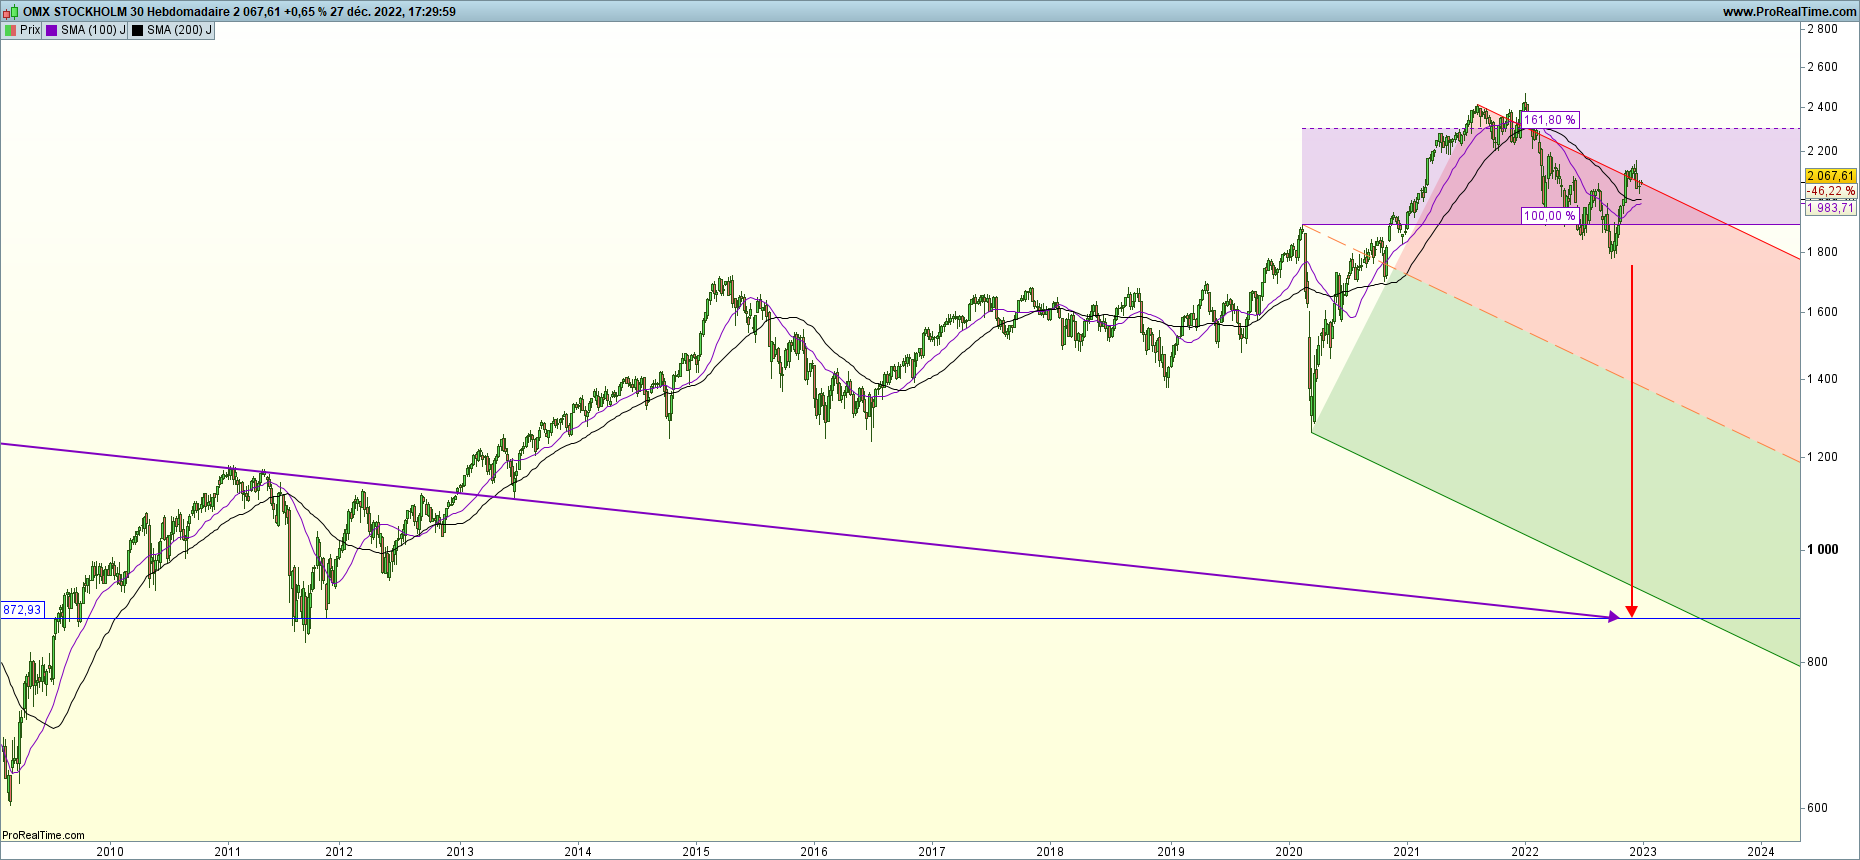Click the 872,93 horizontal line label
The width and height of the screenshot is (1860, 860).
tap(22, 610)
